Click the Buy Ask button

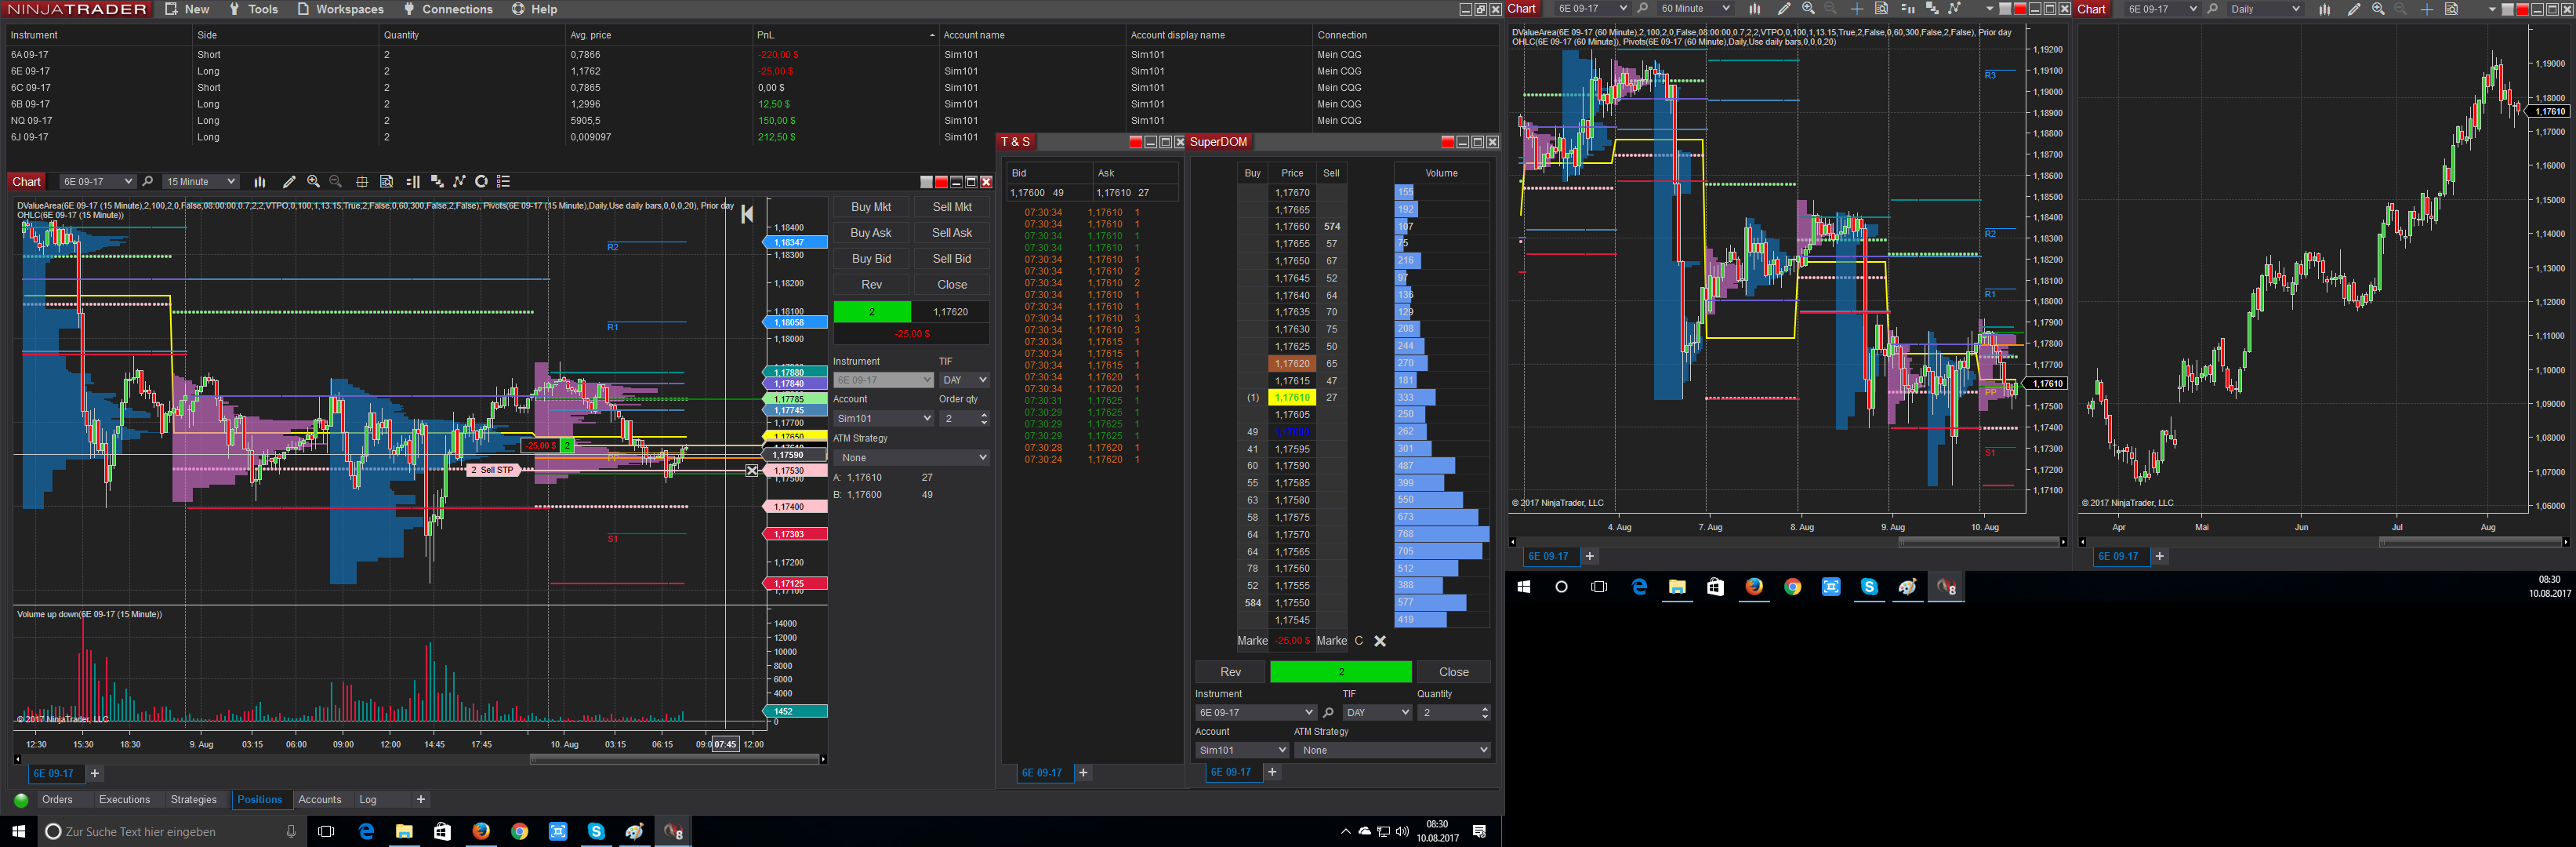(871, 233)
